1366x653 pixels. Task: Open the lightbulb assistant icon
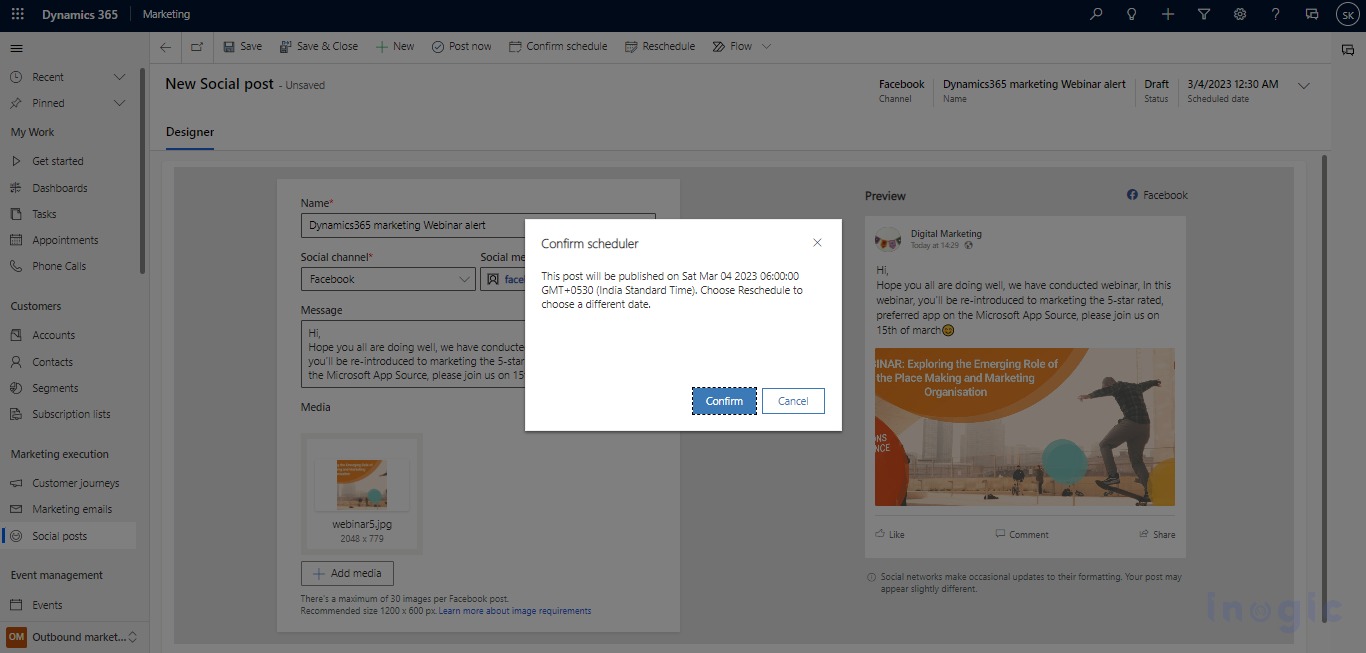pos(1132,15)
